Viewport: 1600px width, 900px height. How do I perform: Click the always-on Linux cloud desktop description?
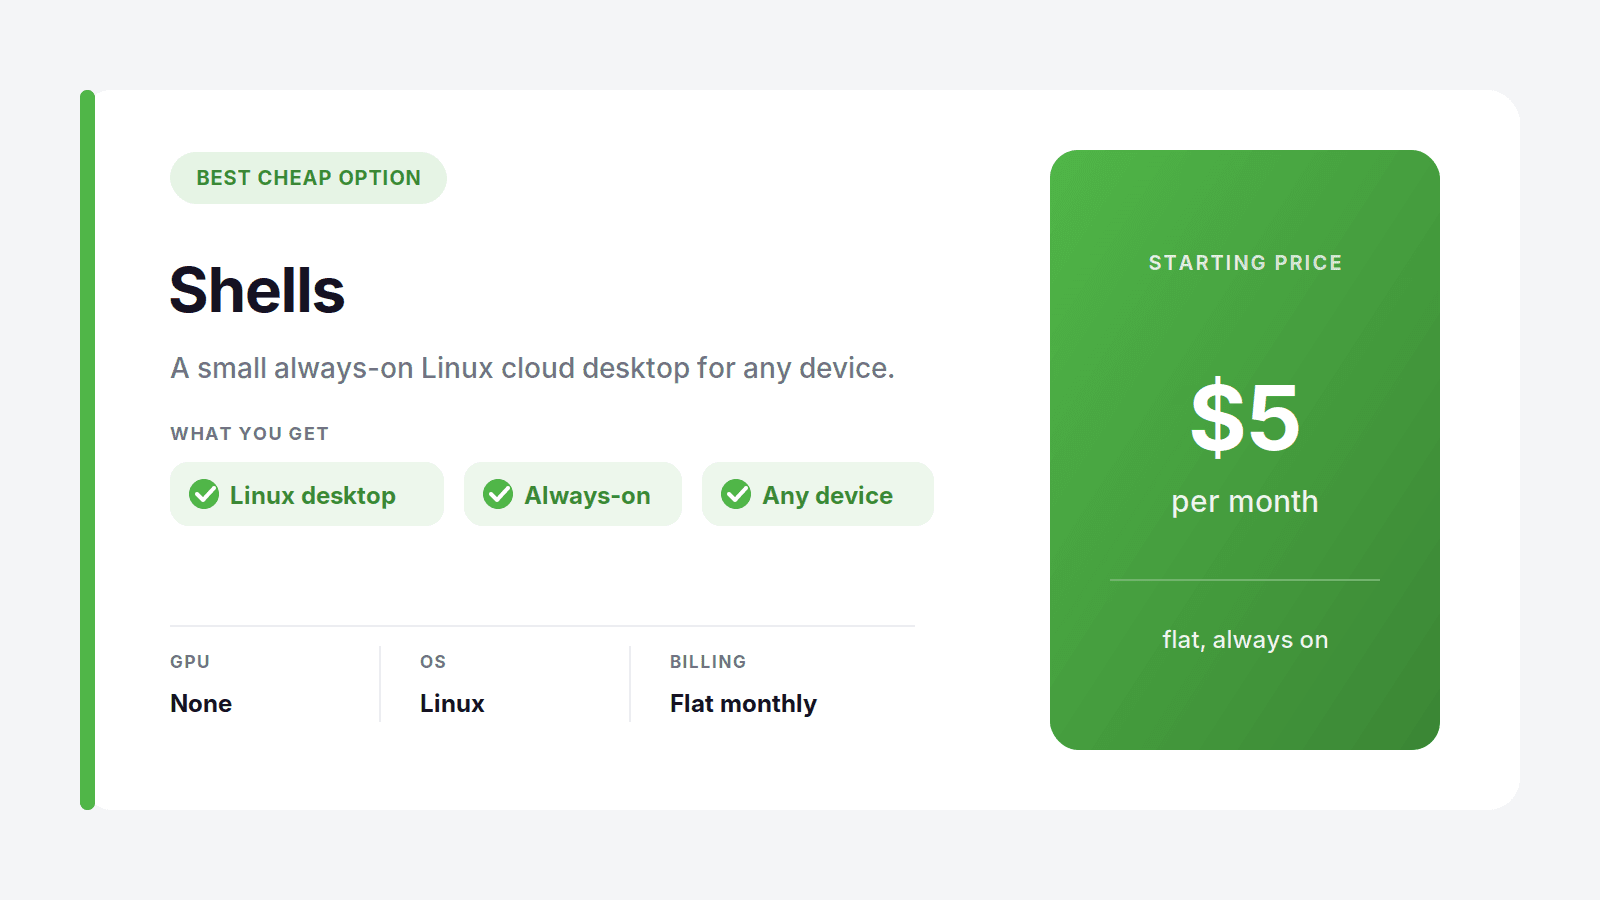click(532, 368)
